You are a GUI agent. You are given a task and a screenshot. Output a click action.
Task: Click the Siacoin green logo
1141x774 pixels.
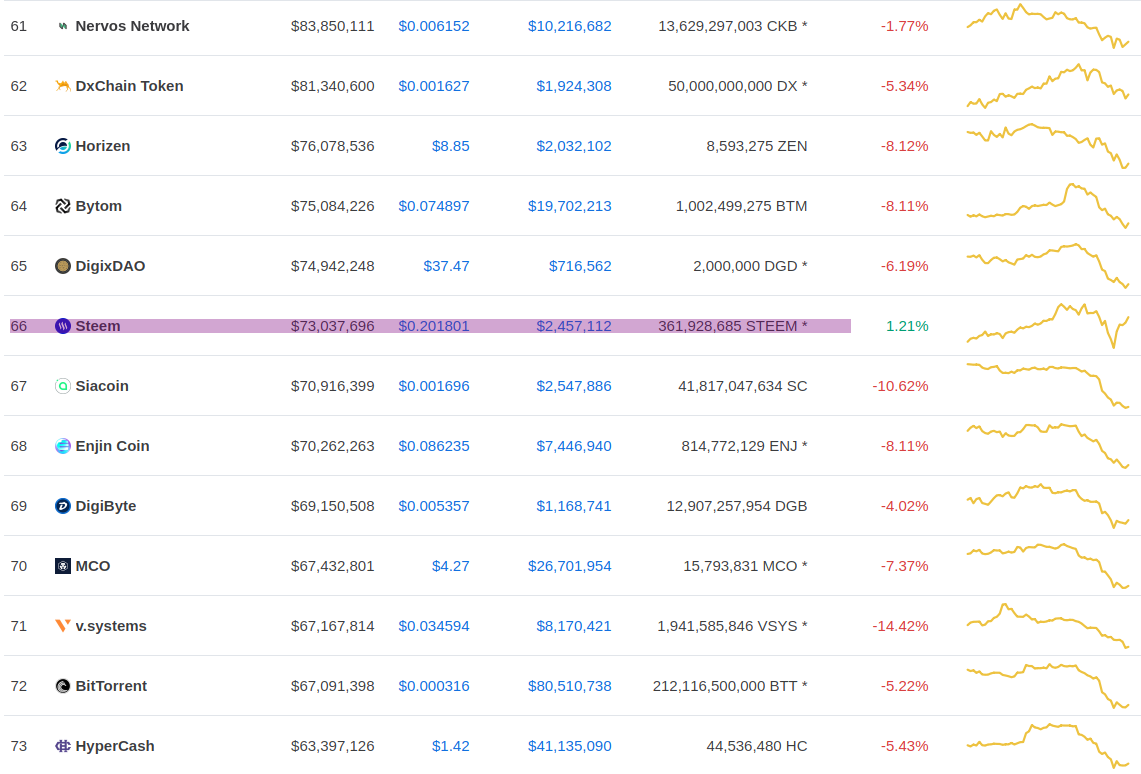point(62,386)
